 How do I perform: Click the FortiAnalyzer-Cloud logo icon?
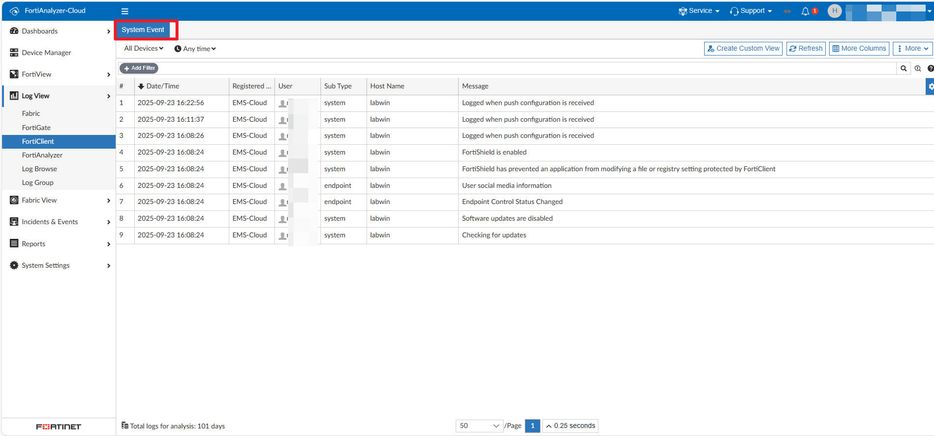(14, 11)
